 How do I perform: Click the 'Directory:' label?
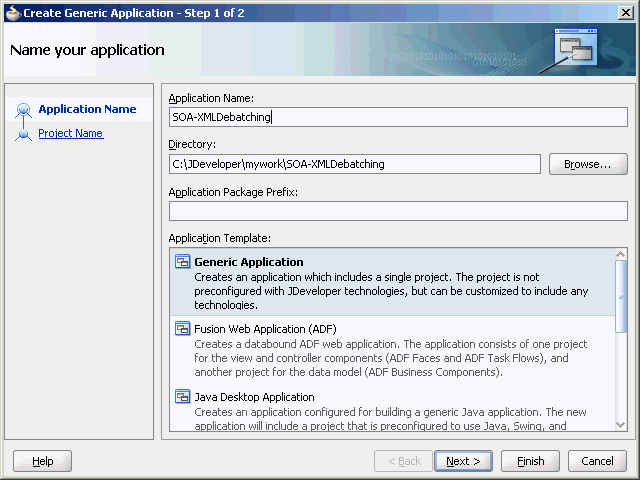tap(192, 144)
